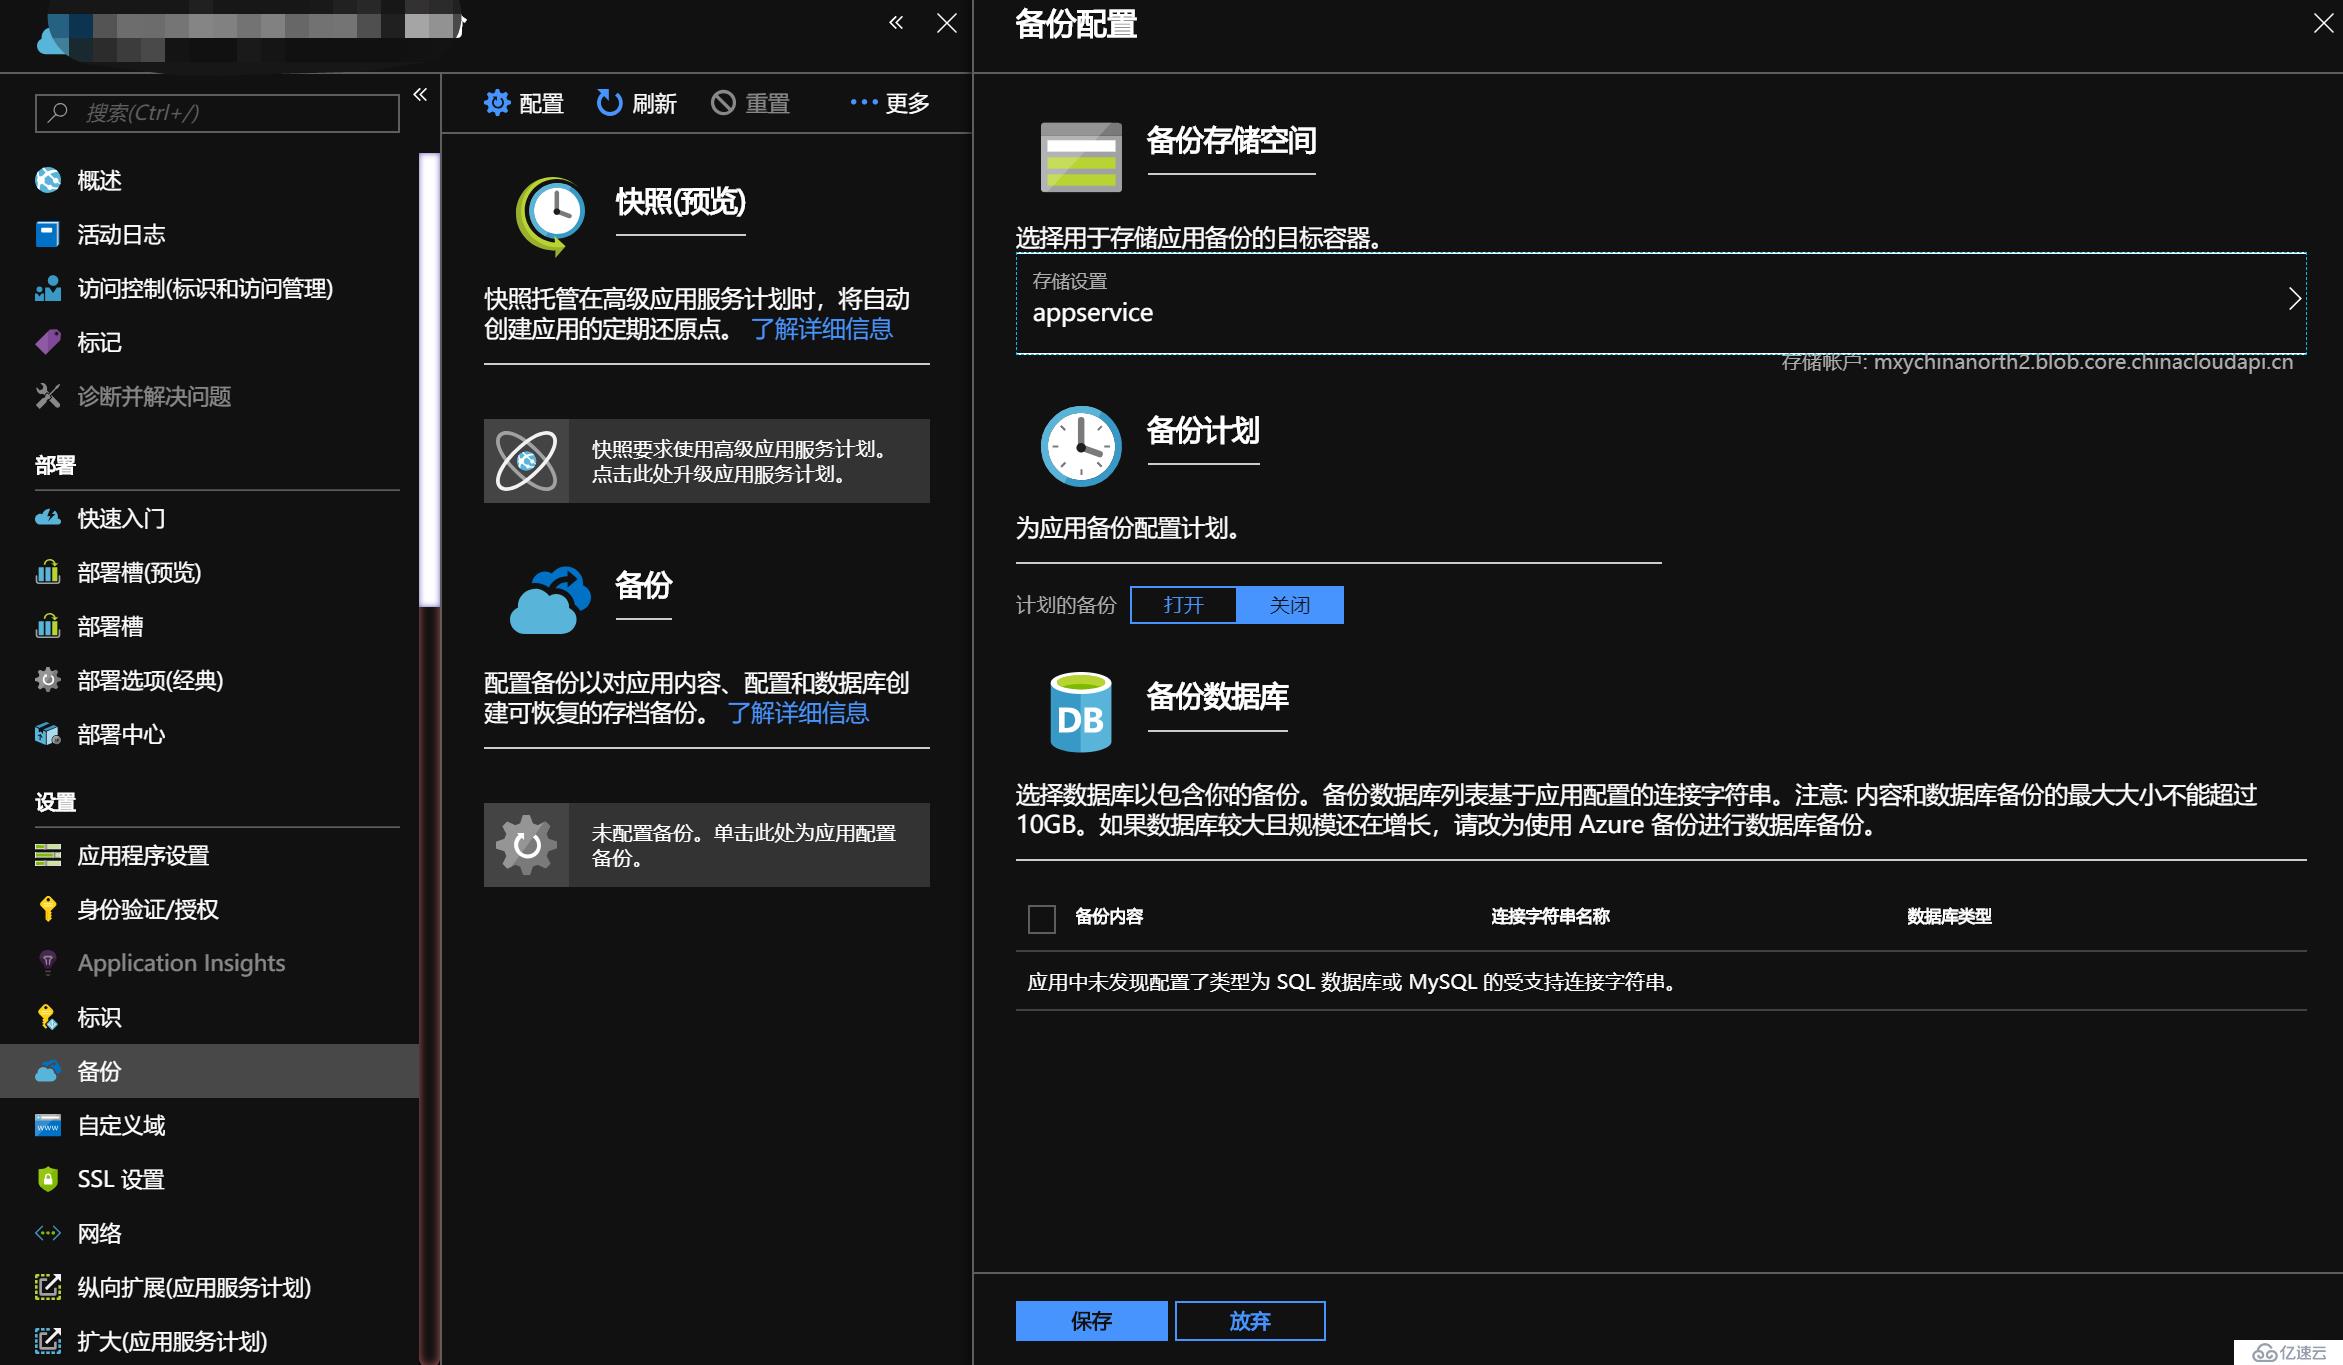This screenshot has width=2343, height=1365.
Task: Toggle 计划的备份 switch to 打开
Action: tap(1183, 604)
